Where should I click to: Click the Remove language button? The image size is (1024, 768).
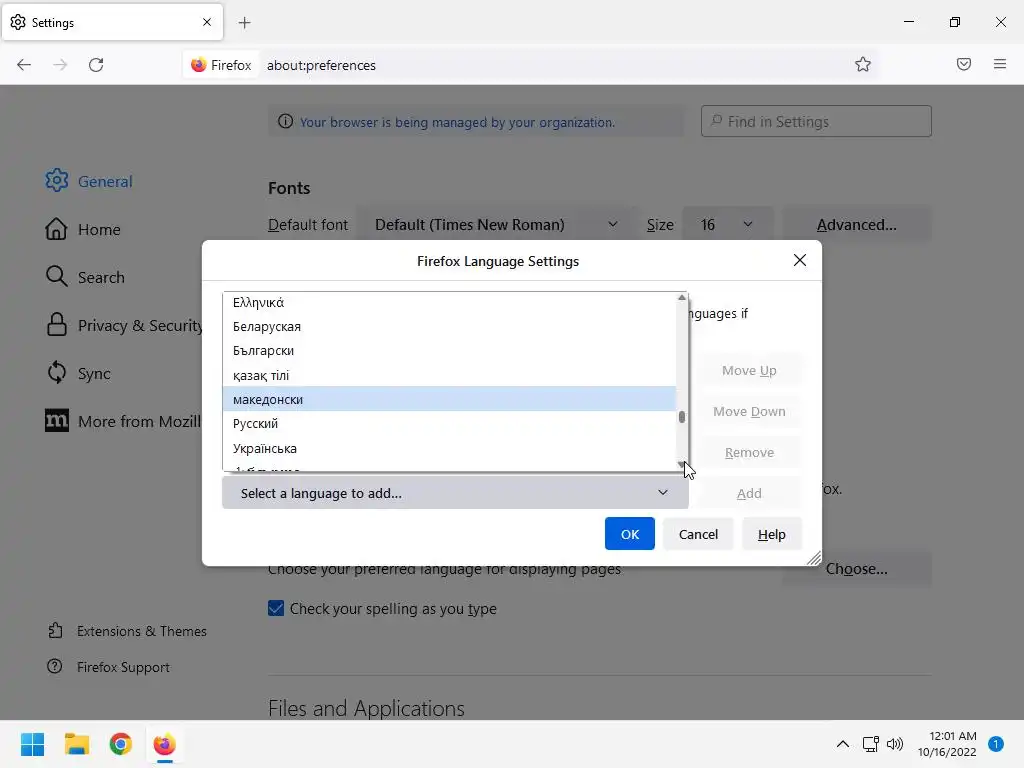pos(749,452)
